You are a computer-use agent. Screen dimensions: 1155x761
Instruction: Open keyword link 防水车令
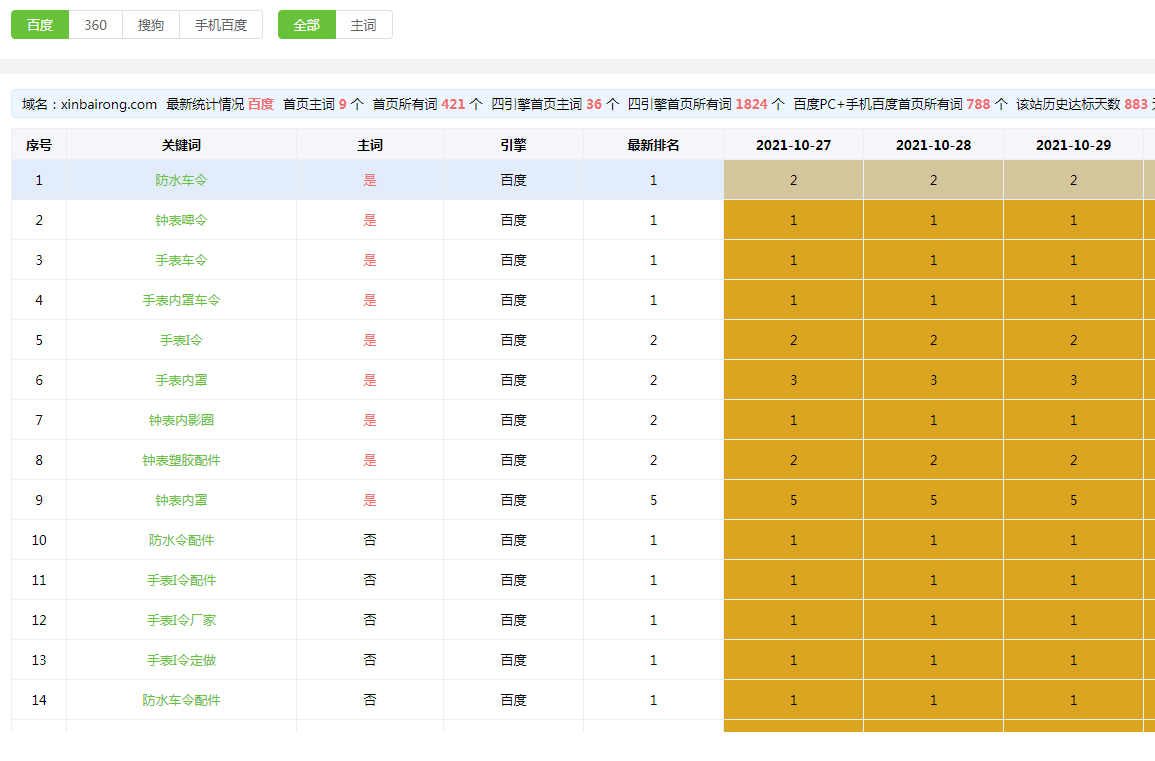(181, 180)
